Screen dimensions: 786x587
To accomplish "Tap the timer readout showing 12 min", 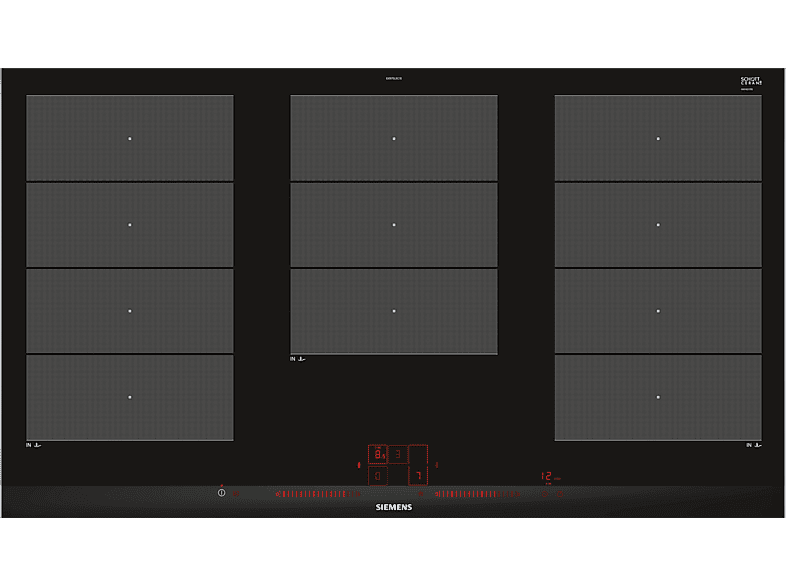I will (551, 477).
